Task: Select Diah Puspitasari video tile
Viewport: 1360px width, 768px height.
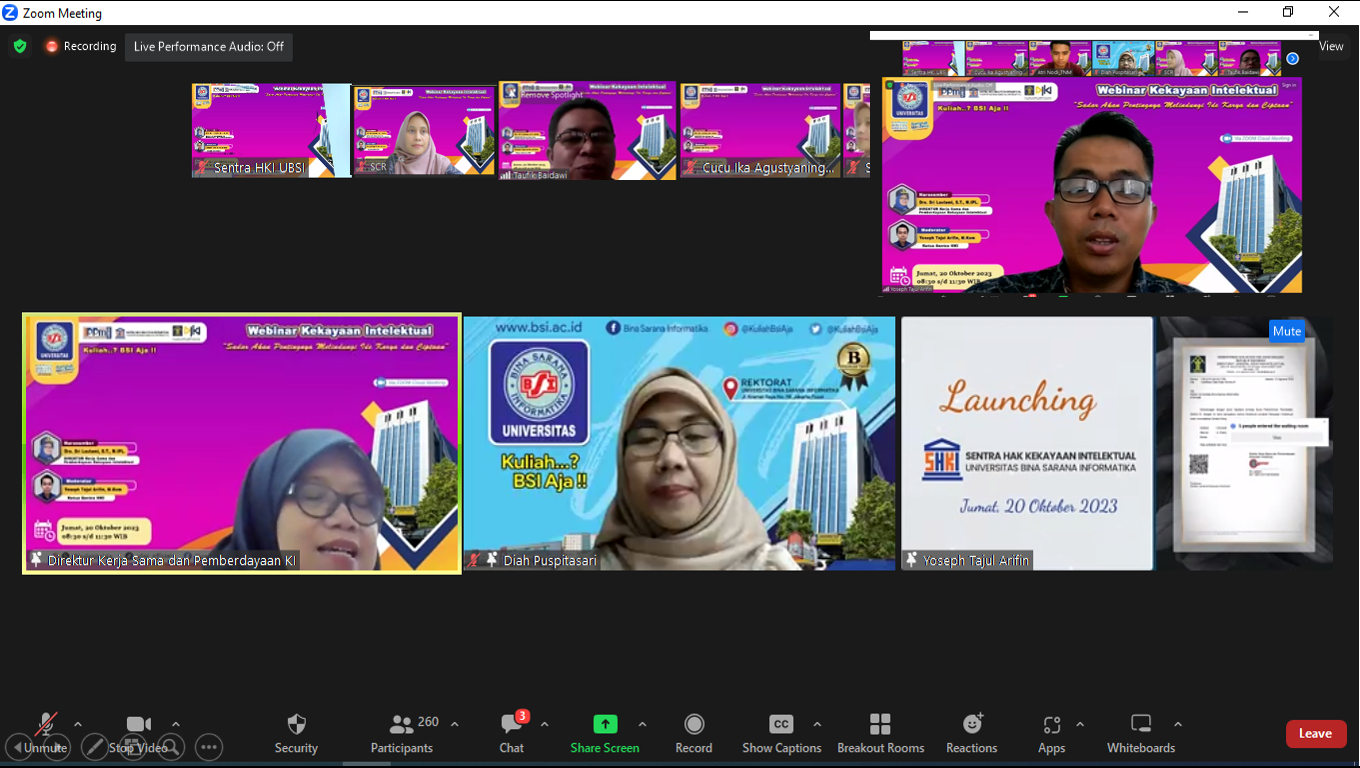Action: (679, 444)
